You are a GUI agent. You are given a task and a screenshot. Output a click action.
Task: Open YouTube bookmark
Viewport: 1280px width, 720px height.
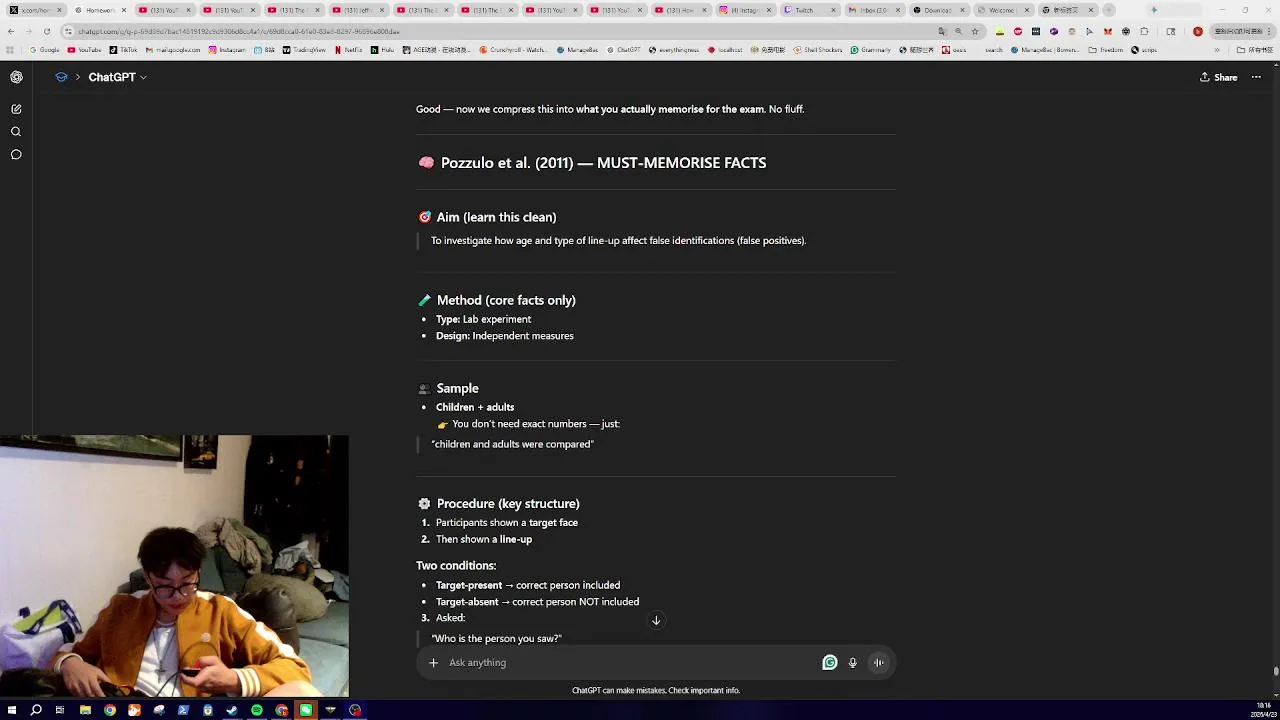point(84,49)
